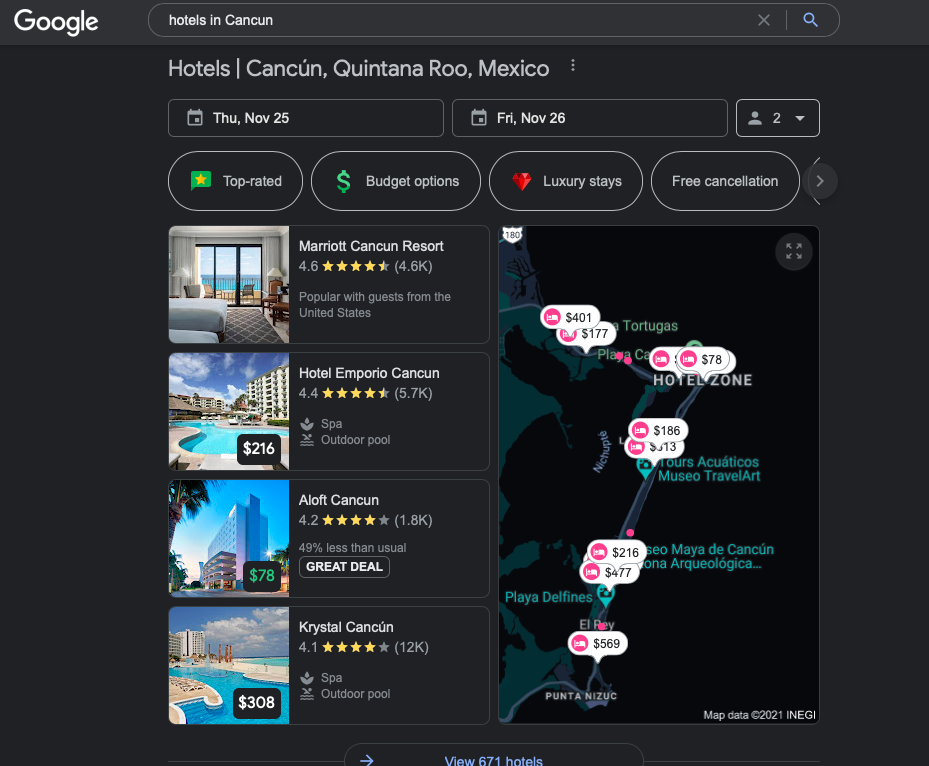The width and height of the screenshot is (929, 766).
Task: Open the Marriott Cancun Resort listing title
Action: [x=371, y=246]
